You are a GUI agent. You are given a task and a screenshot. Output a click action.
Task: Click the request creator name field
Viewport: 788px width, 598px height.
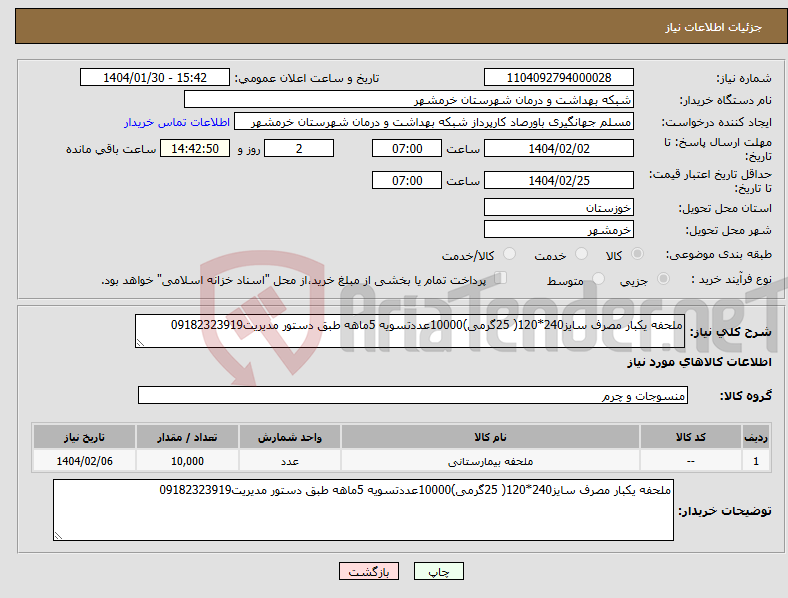(x=434, y=122)
